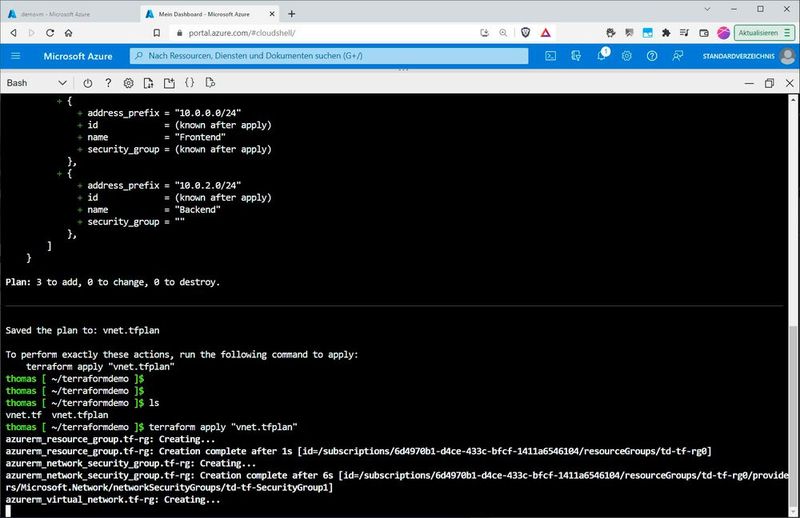Go forward in the browser
The image size is (800, 518).
32,33
